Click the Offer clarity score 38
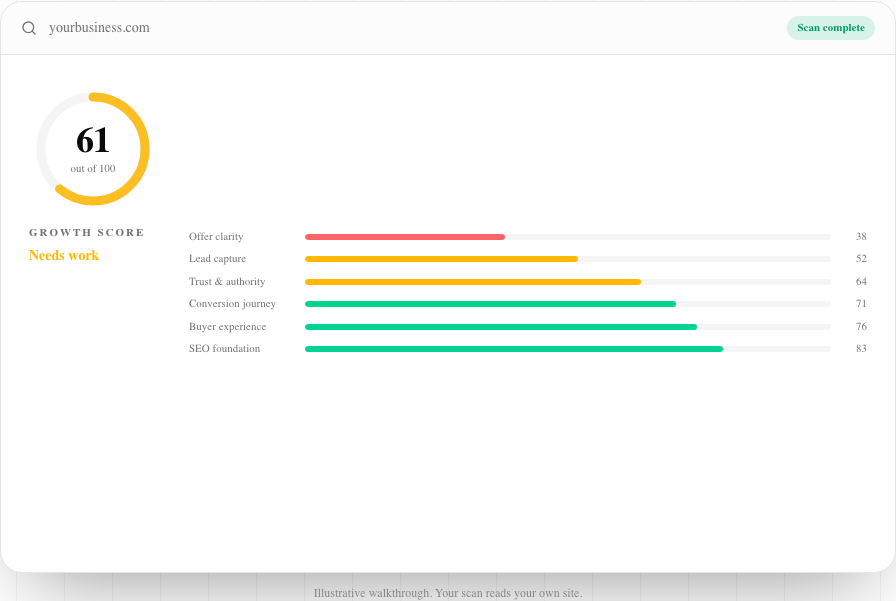This screenshot has height=601, width=896. [861, 237]
